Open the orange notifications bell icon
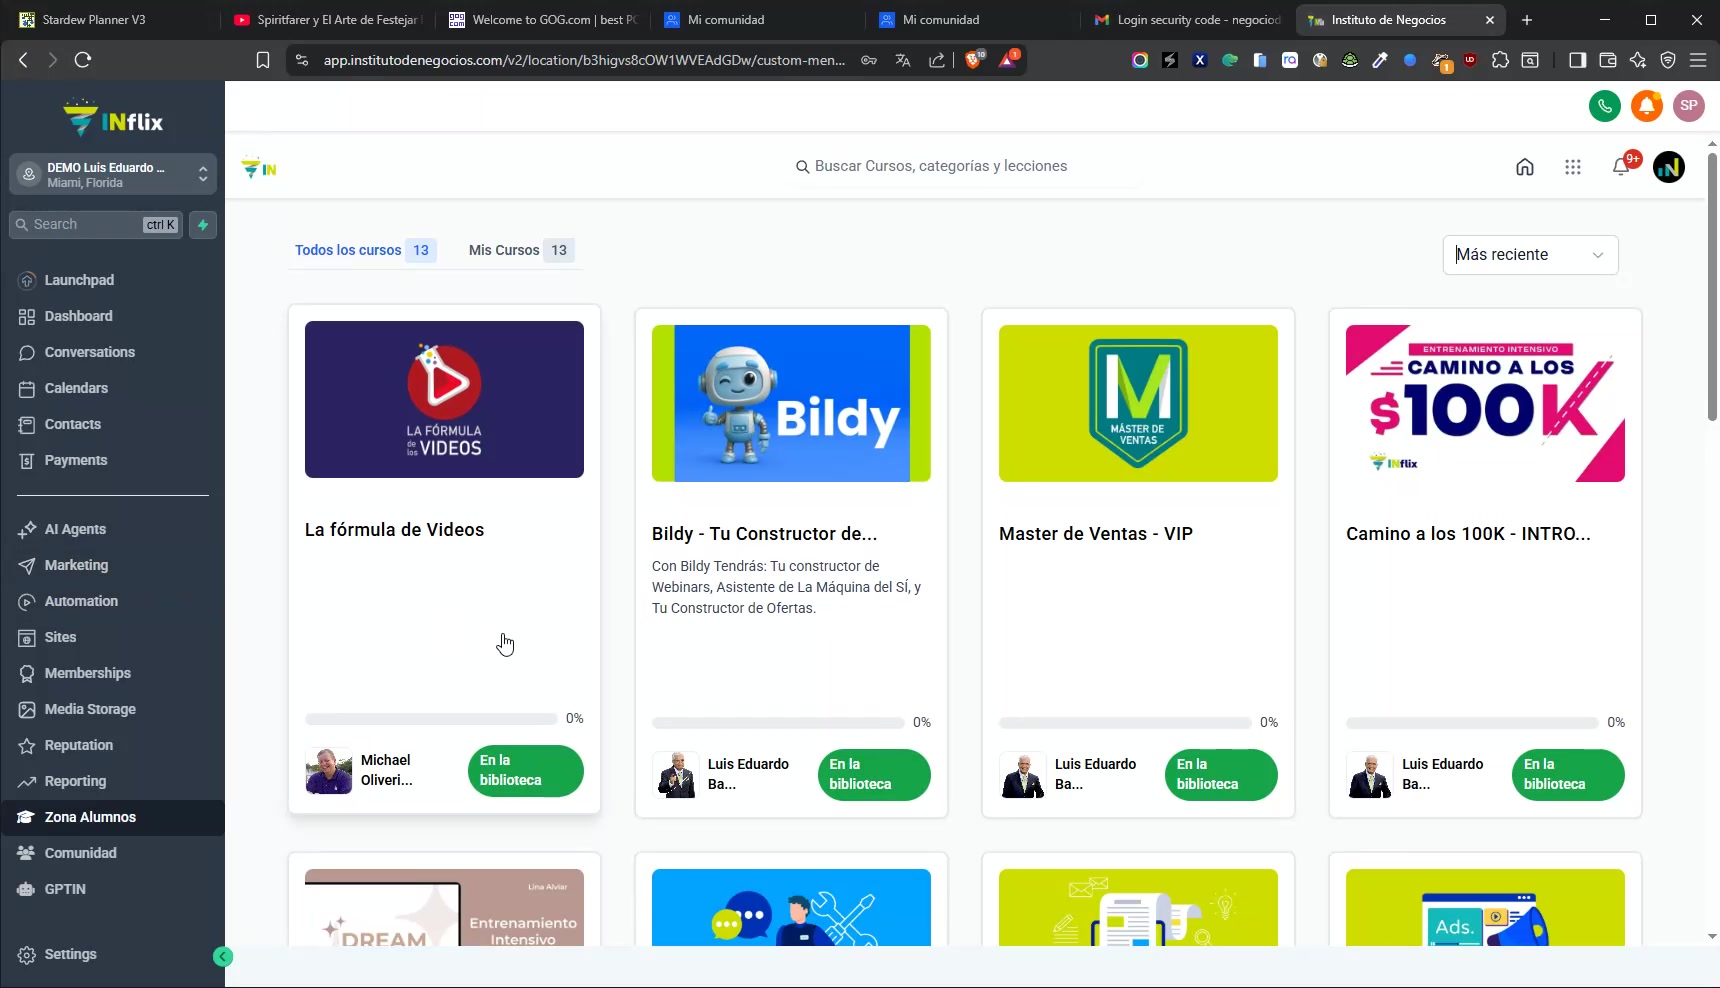Screen dimensions: 1720x988 click(1646, 106)
